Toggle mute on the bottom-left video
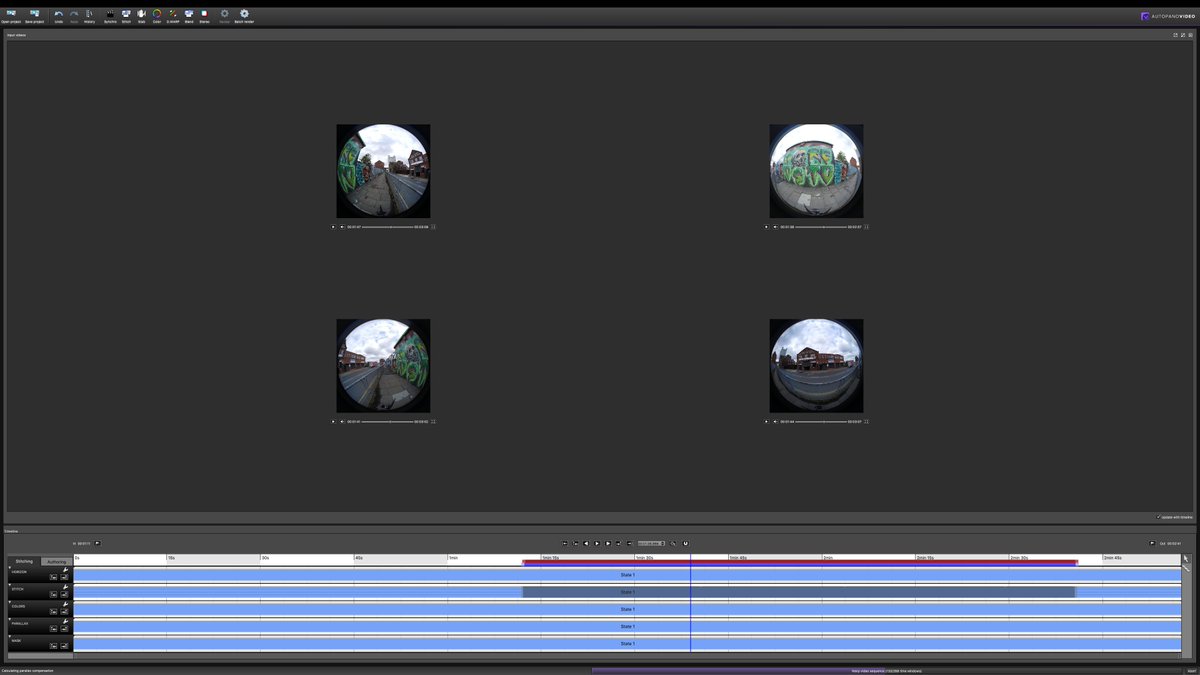Viewport: 1200px width, 675px height. point(342,422)
